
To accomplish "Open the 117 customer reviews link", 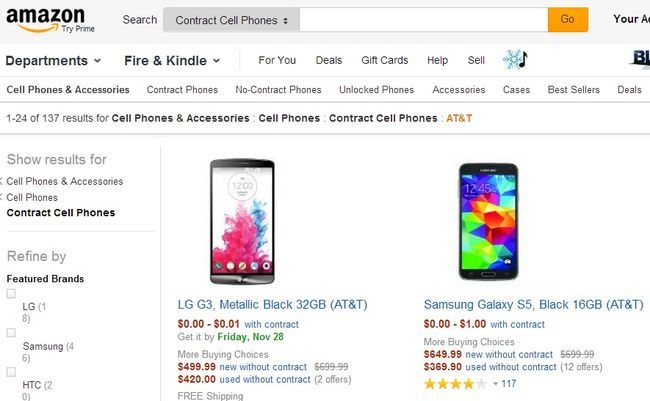I will (x=509, y=384).
